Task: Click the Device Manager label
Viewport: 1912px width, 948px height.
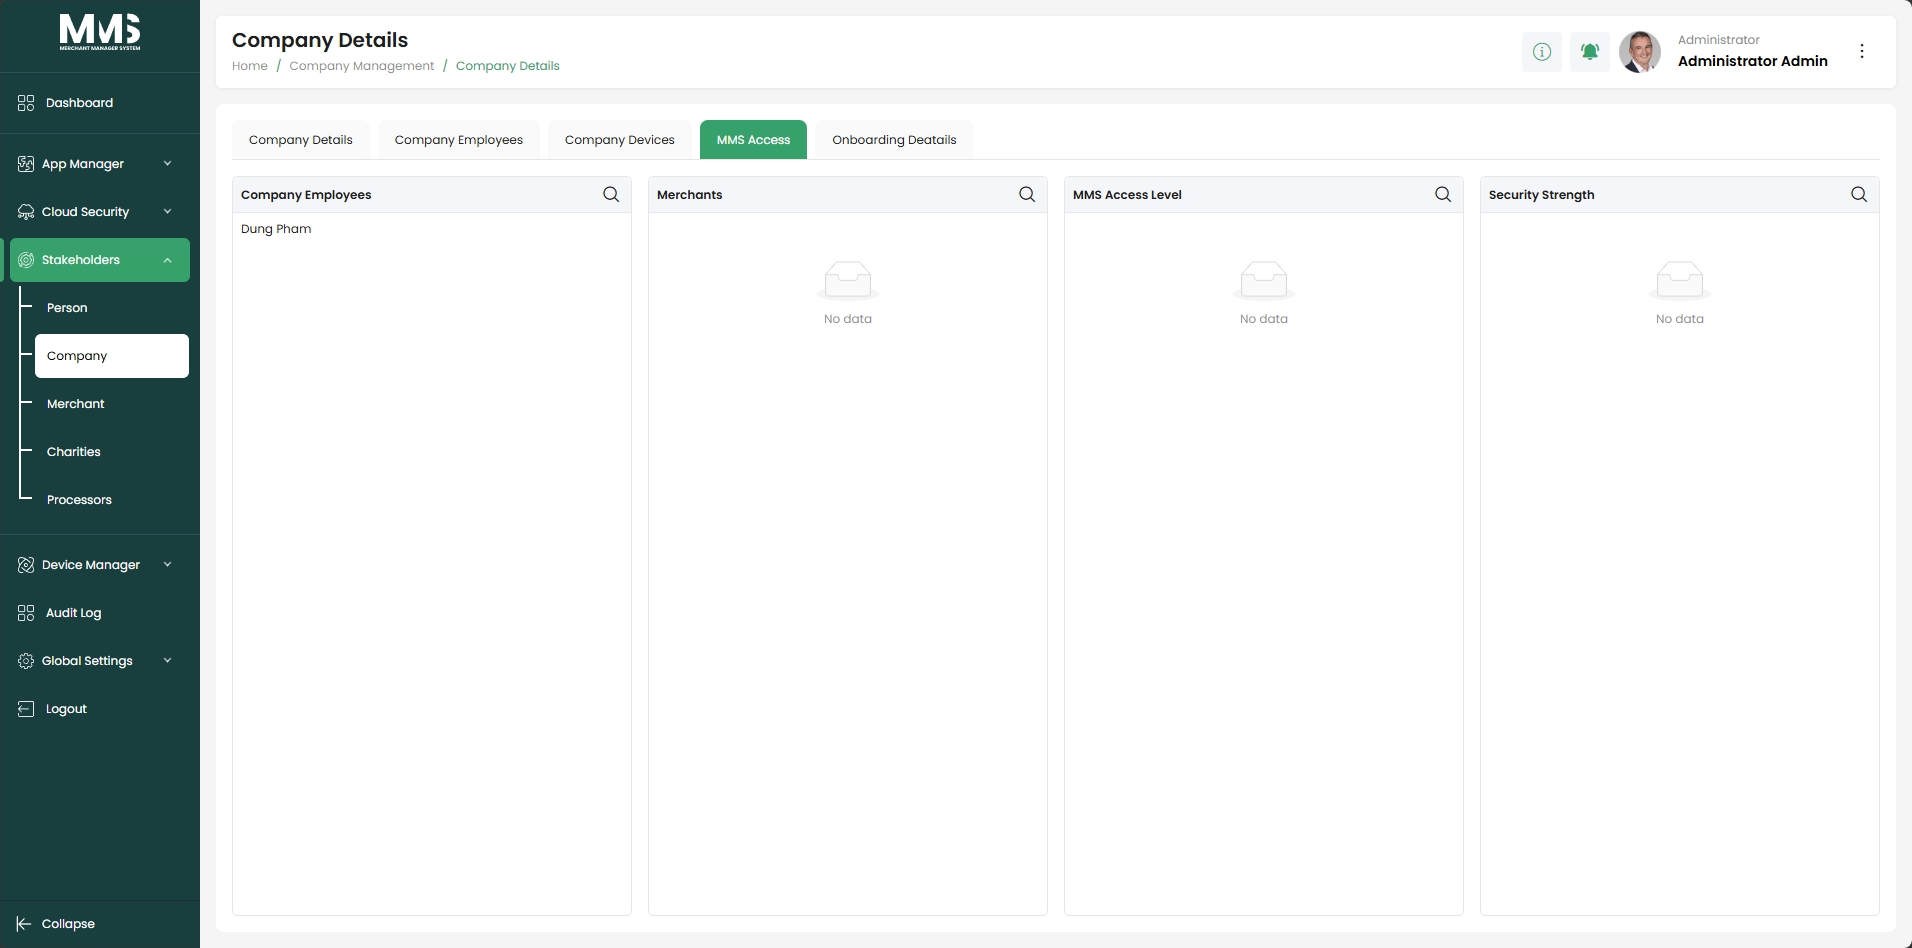Action: 91,565
